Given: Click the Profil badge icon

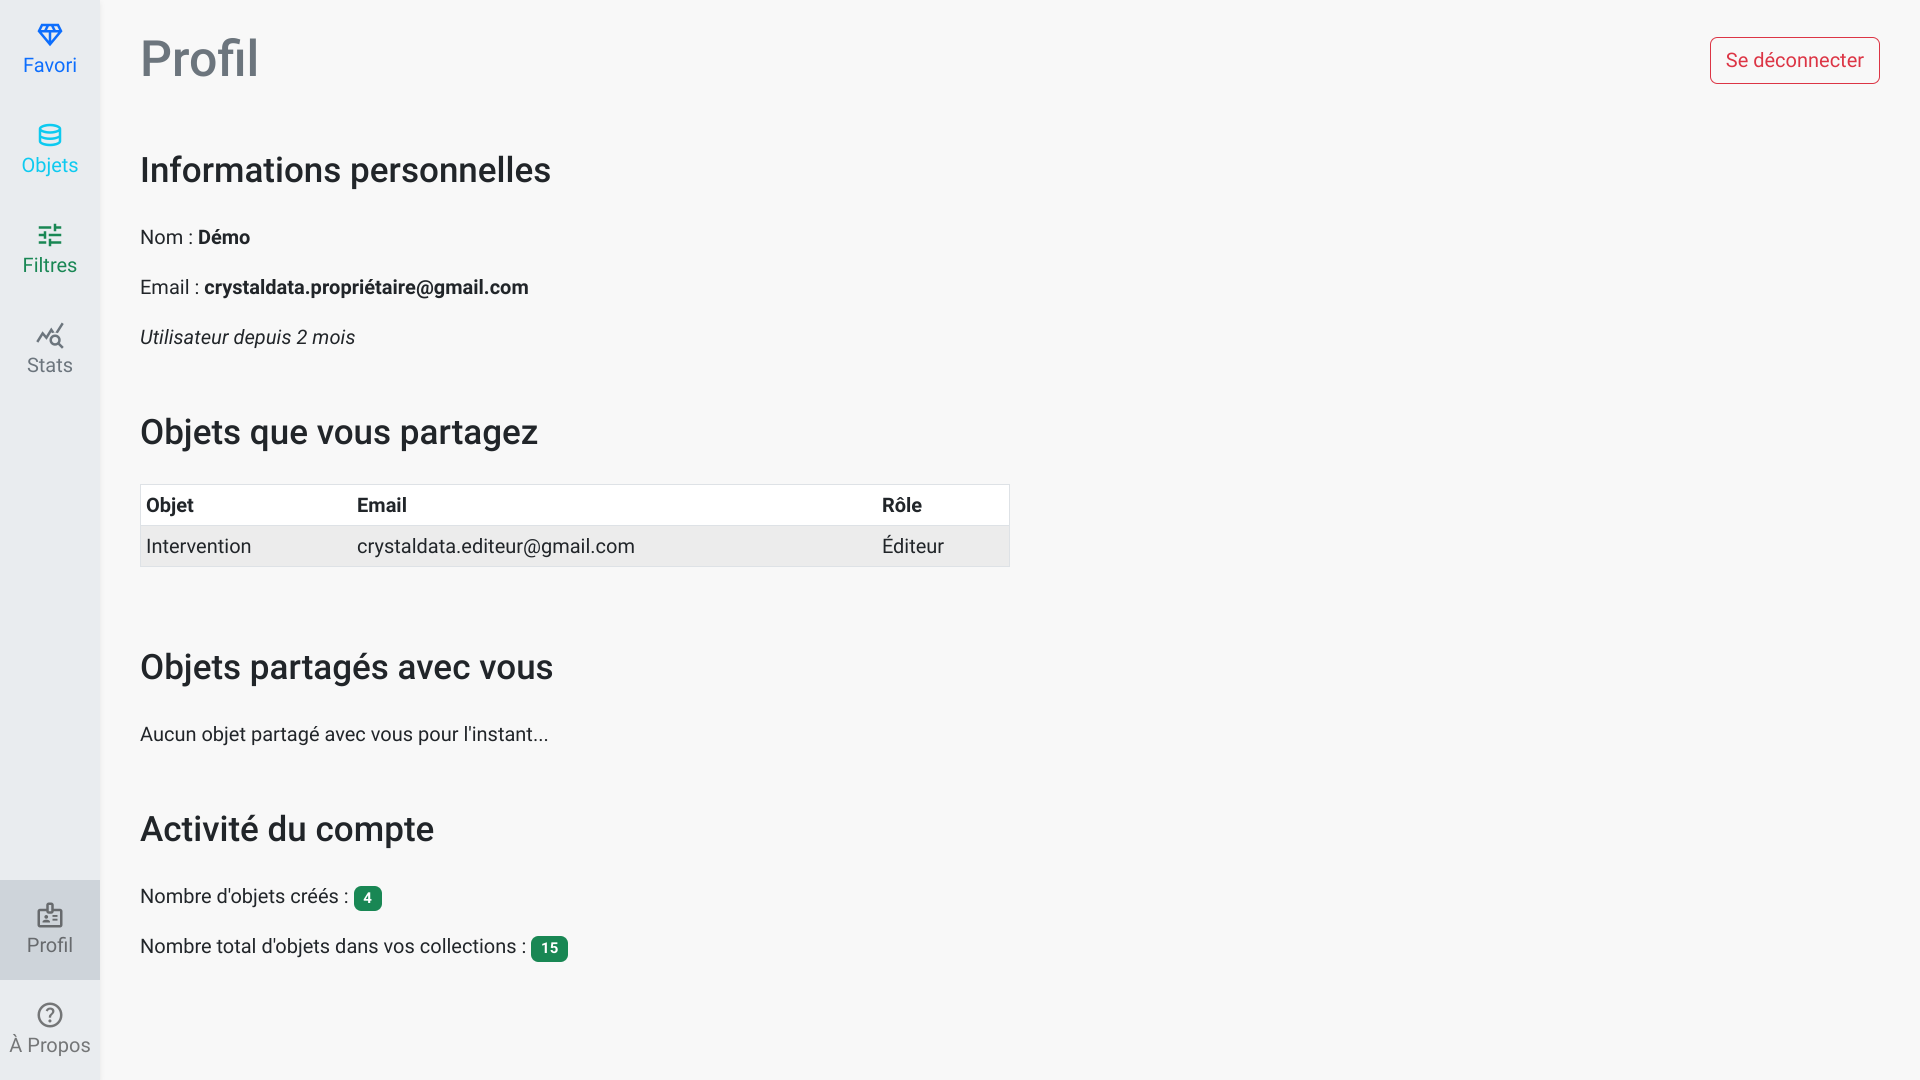Looking at the screenshot, I should pyautogui.click(x=50, y=915).
